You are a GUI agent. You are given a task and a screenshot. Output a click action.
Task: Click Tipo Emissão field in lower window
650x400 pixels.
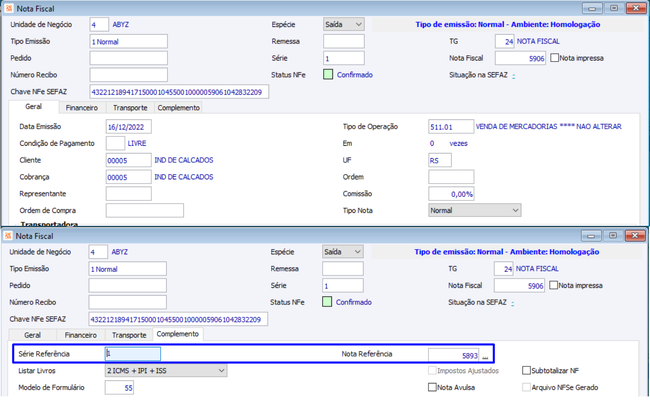127,269
